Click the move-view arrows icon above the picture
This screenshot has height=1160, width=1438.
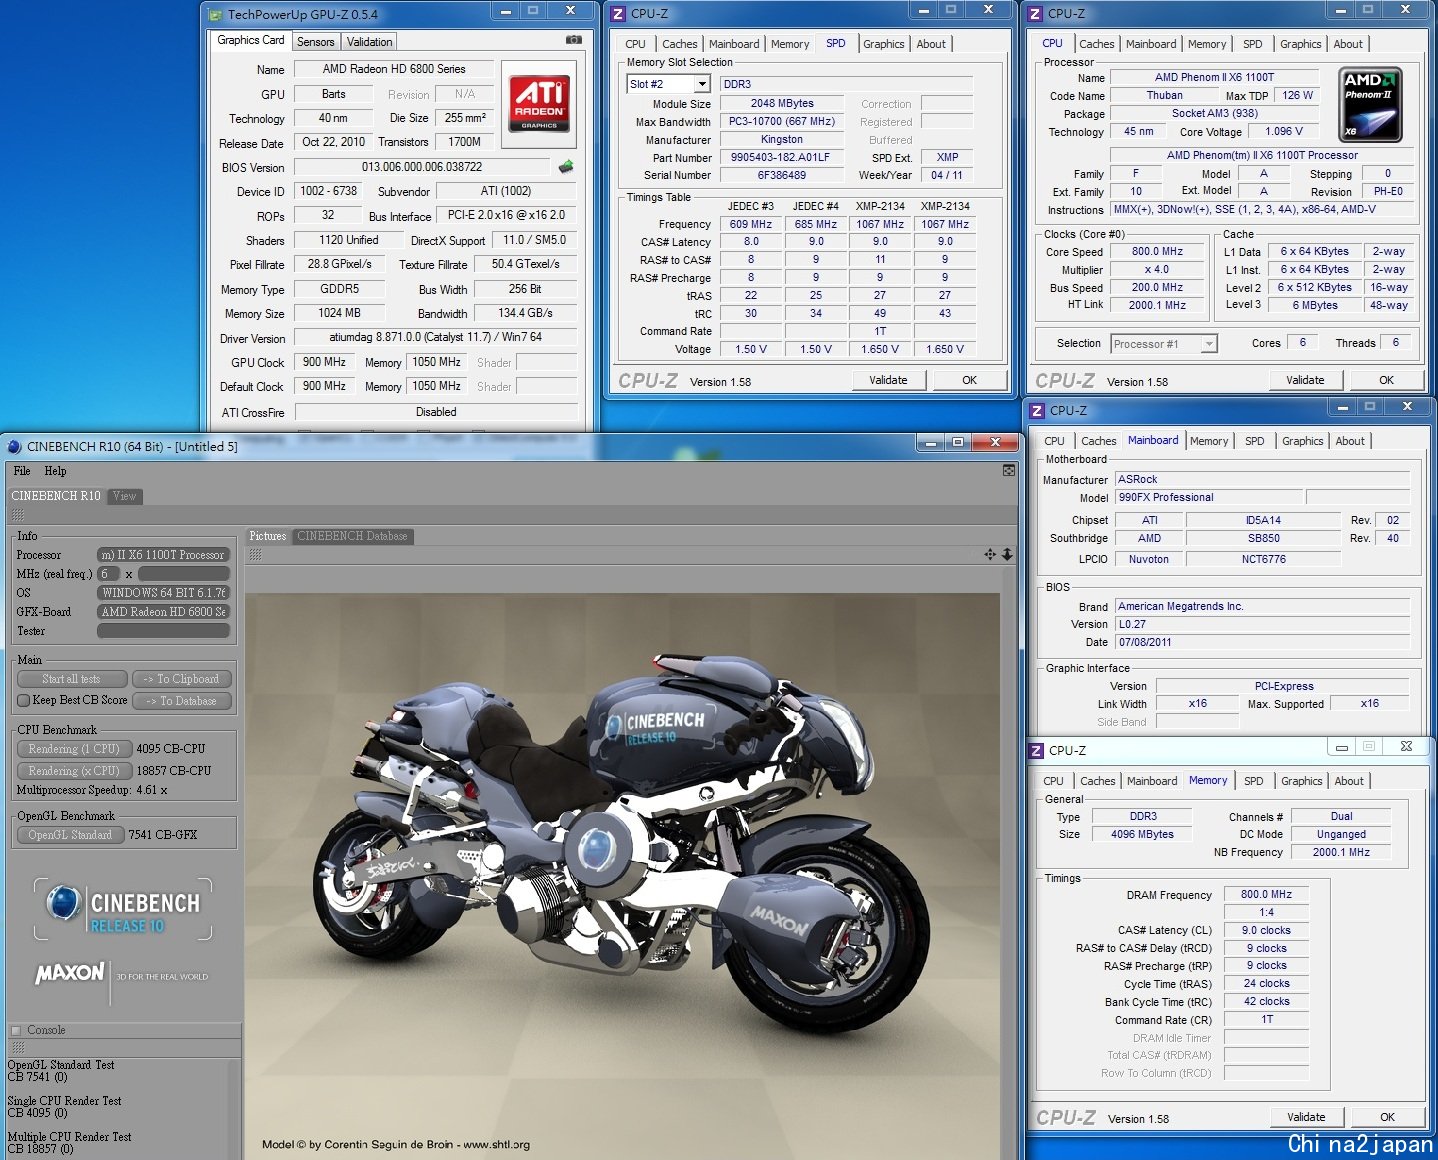[990, 554]
